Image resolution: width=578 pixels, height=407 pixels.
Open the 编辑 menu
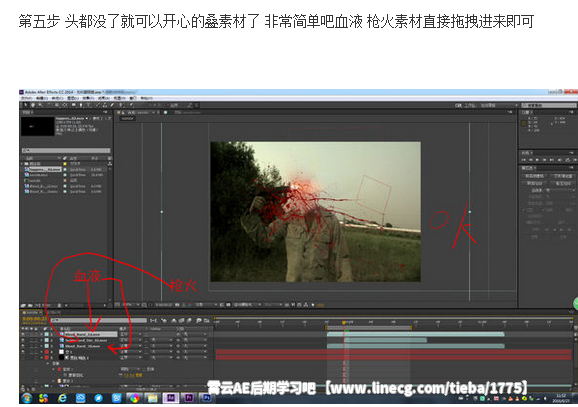pyautogui.click(x=42, y=98)
